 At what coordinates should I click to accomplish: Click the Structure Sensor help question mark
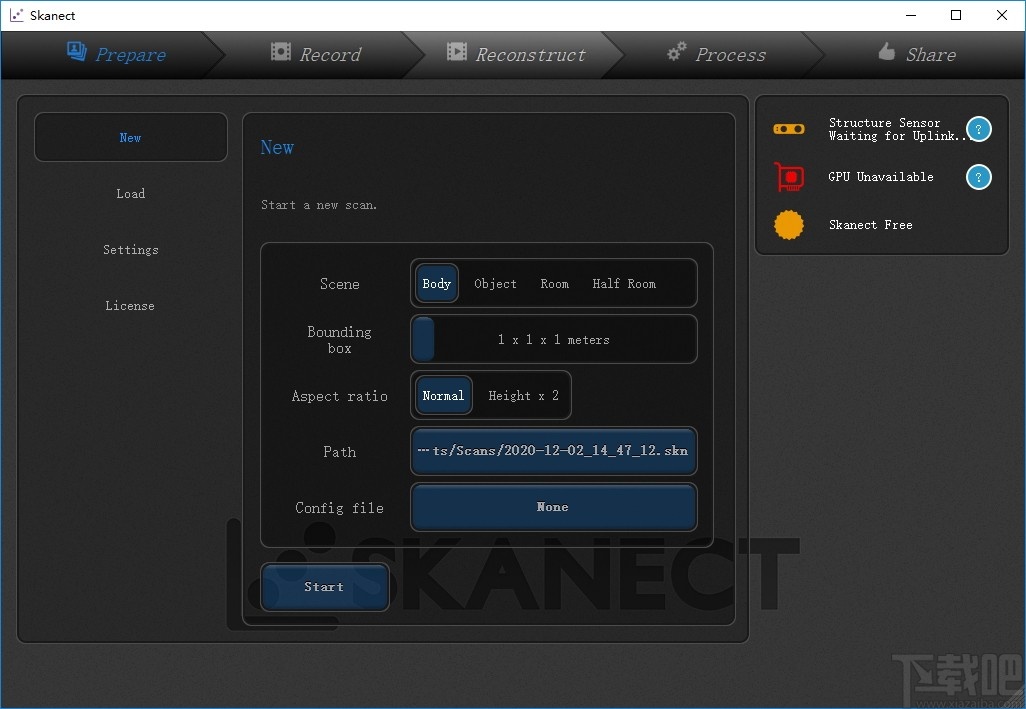[978, 128]
